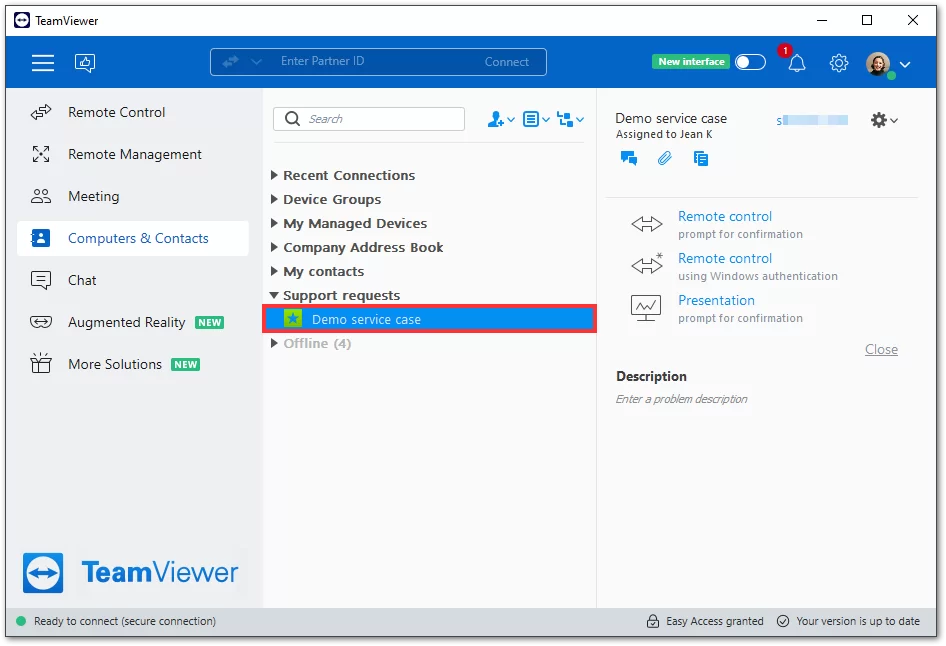Open the notifications bell
This screenshot has height=646, width=946.
796,63
